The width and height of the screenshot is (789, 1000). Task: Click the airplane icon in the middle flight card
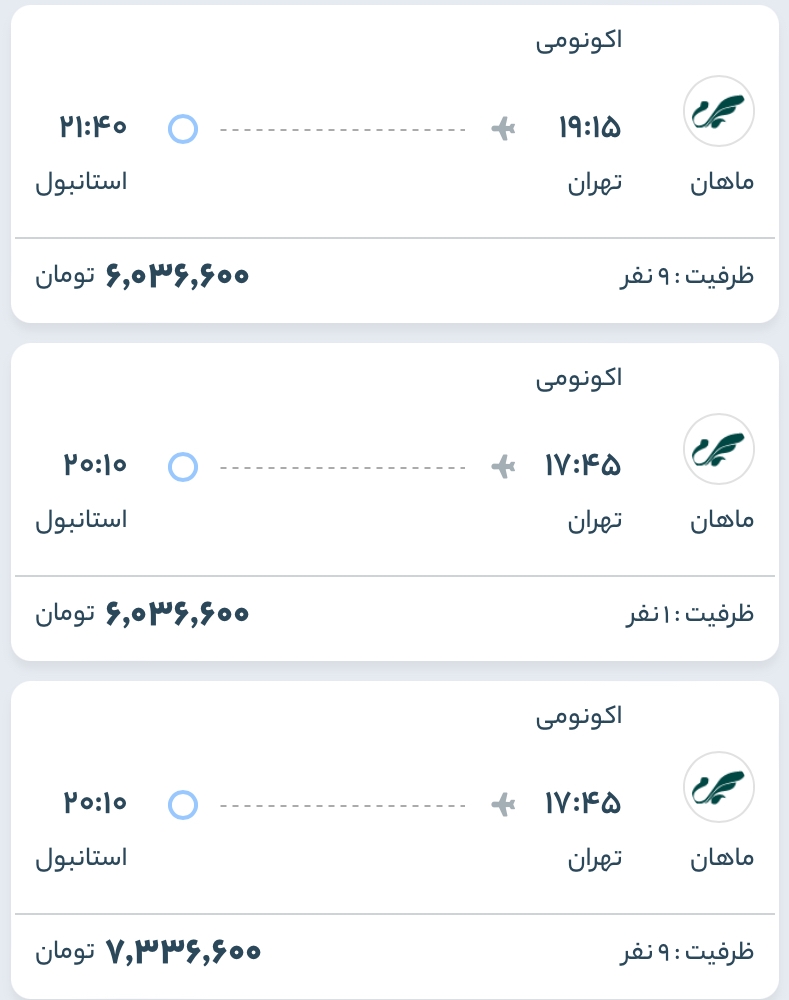(x=503, y=466)
